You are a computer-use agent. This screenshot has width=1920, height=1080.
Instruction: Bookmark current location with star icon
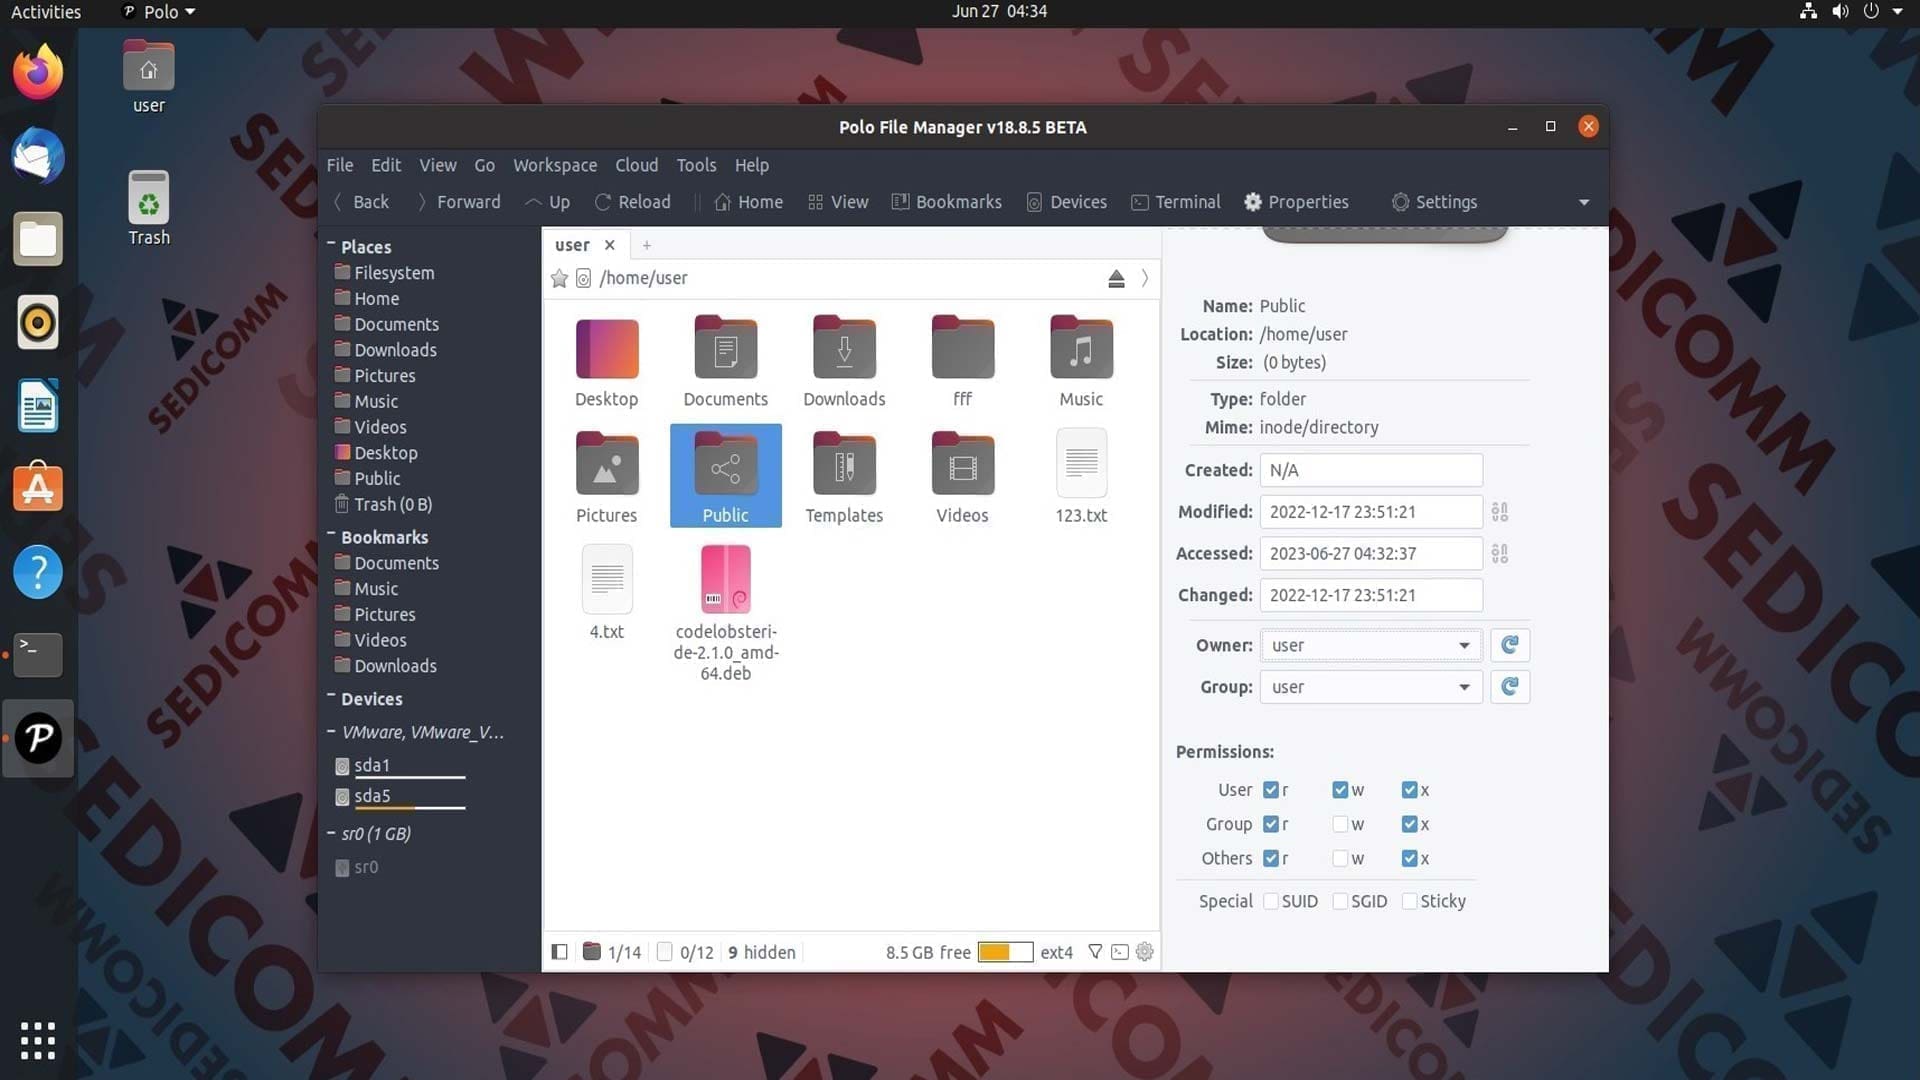559,278
